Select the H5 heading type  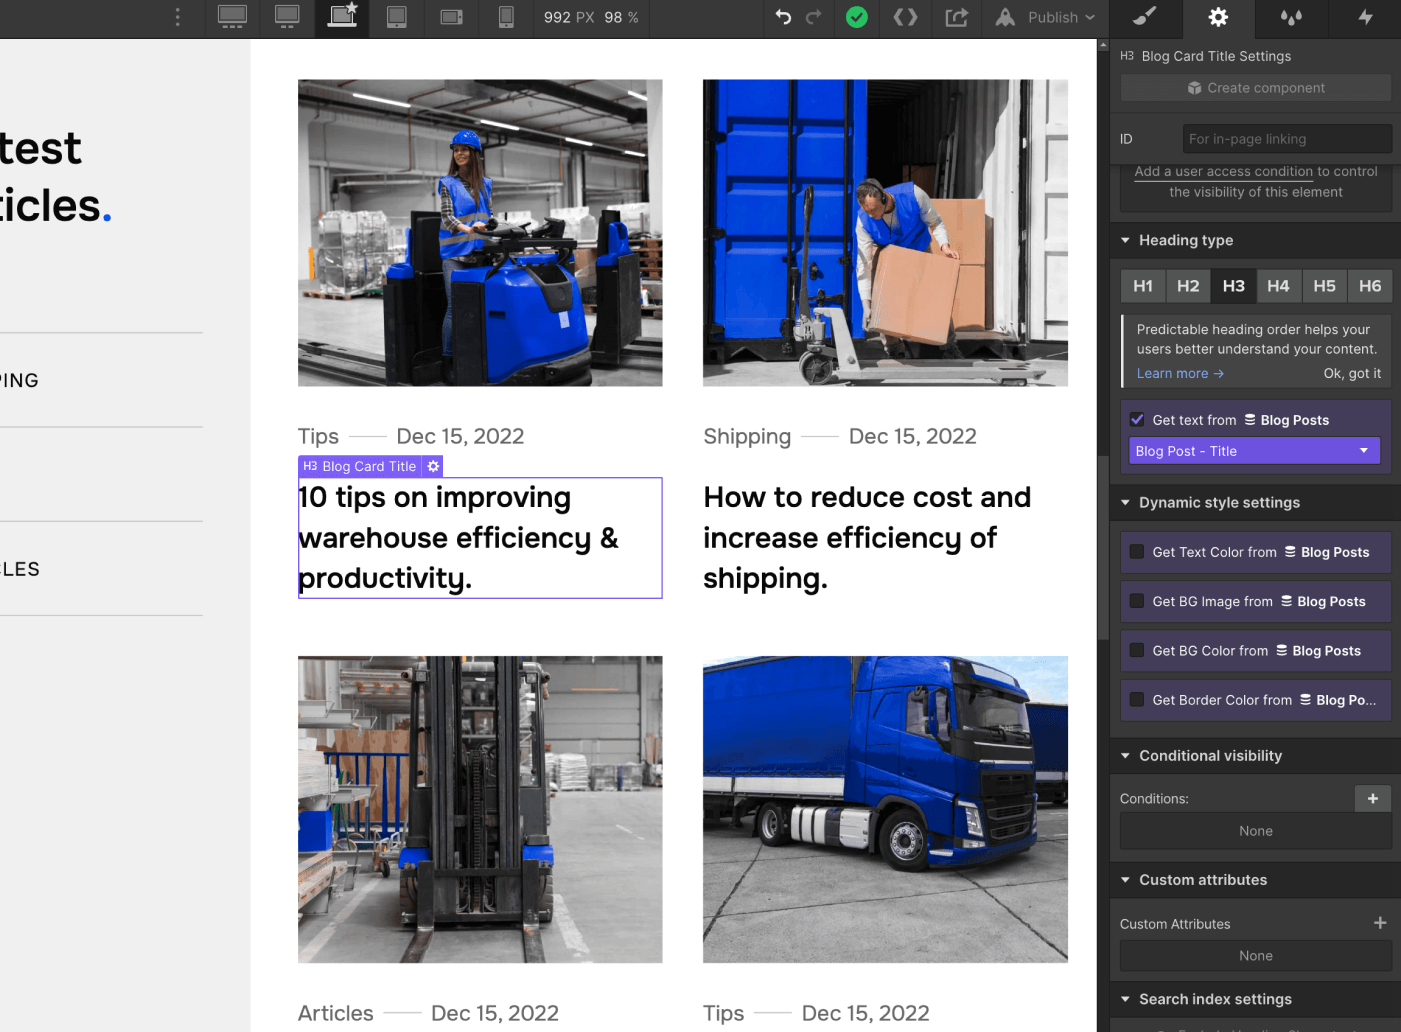tap(1324, 285)
